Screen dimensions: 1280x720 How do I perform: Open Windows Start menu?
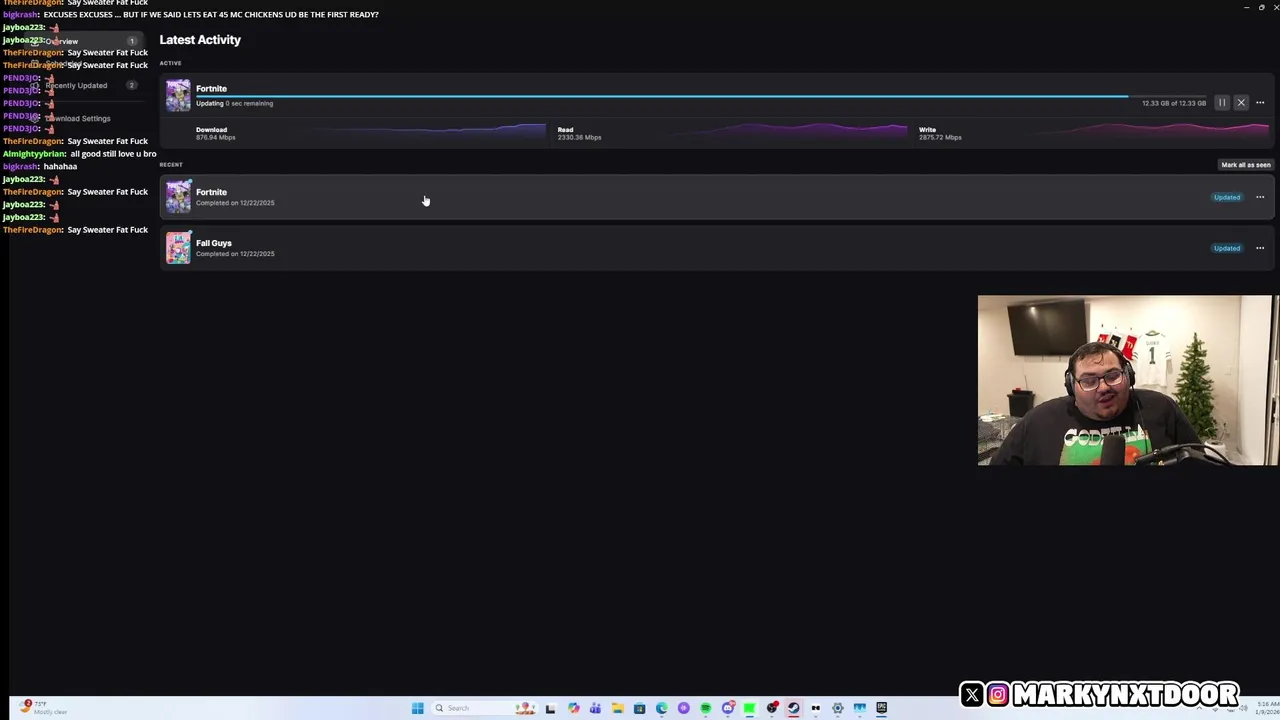coord(417,708)
